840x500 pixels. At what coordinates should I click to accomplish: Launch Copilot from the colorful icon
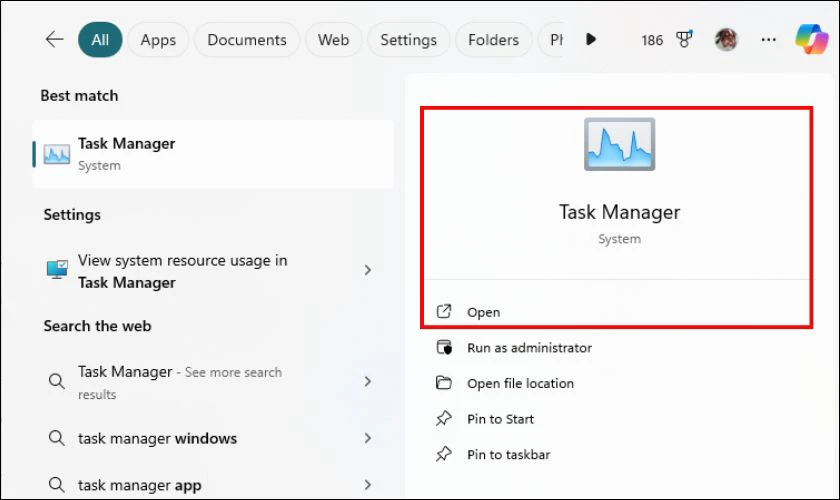[812, 39]
